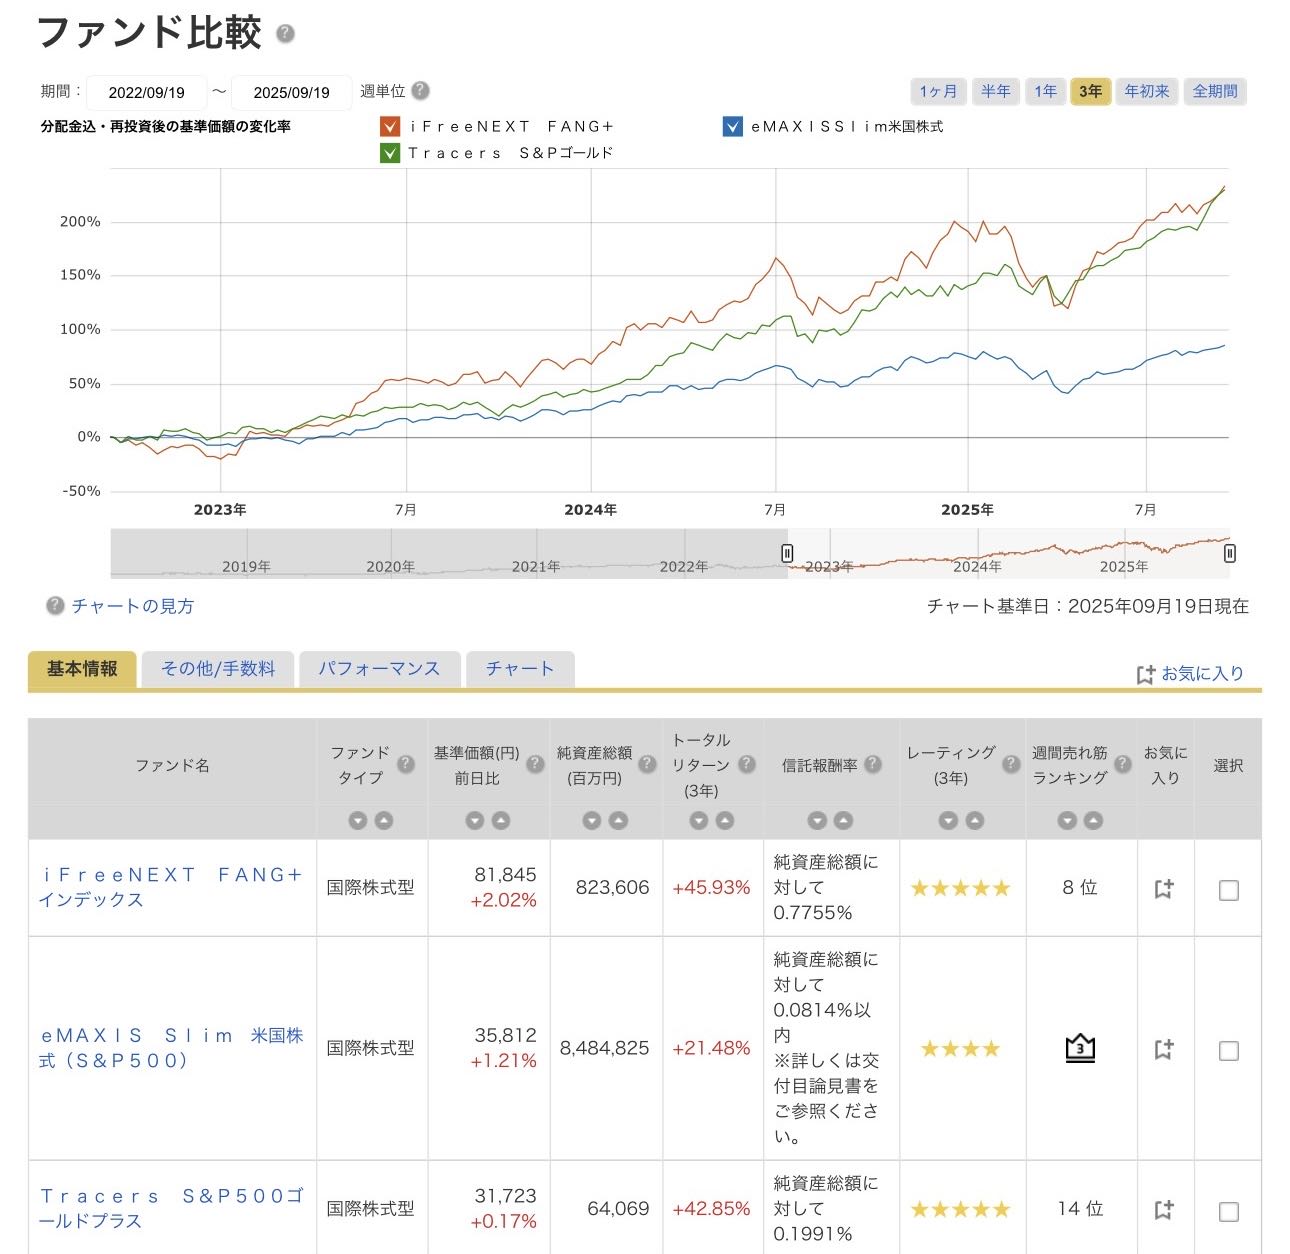Image resolution: width=1290 pixels, height=1254 pixels.
Task: Click the rank 3 crown ranking icon
Action: click(1080, 1049)
